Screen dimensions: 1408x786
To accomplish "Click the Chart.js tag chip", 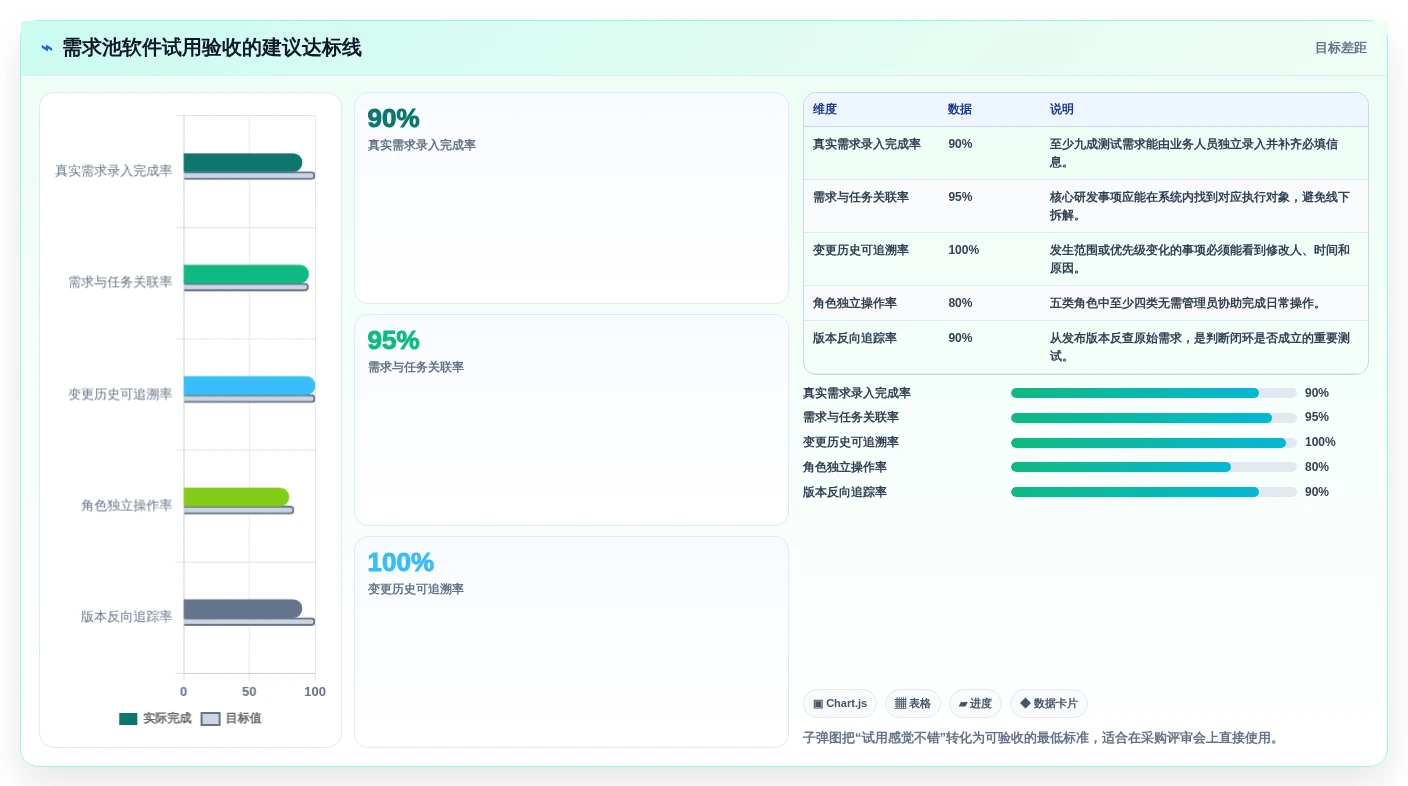I will tap(840, 704).
